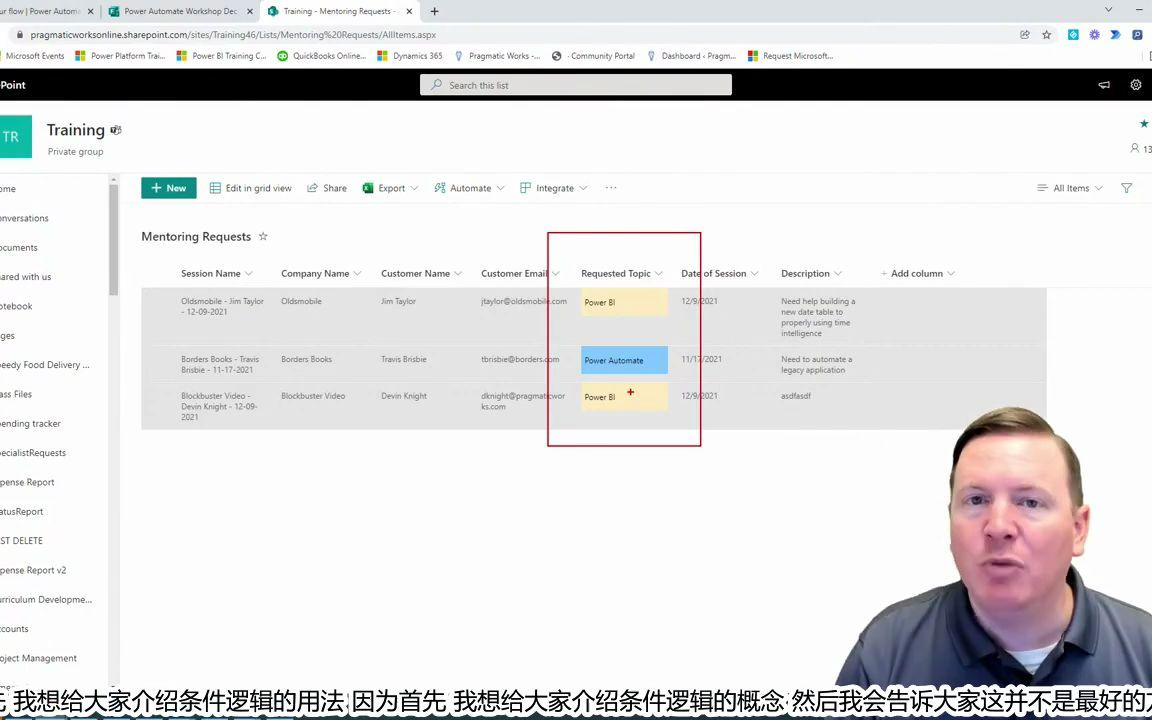Screen dimensions: 1152x720
Task: Open the All Items view dropdown
Action: point(1070,188)
